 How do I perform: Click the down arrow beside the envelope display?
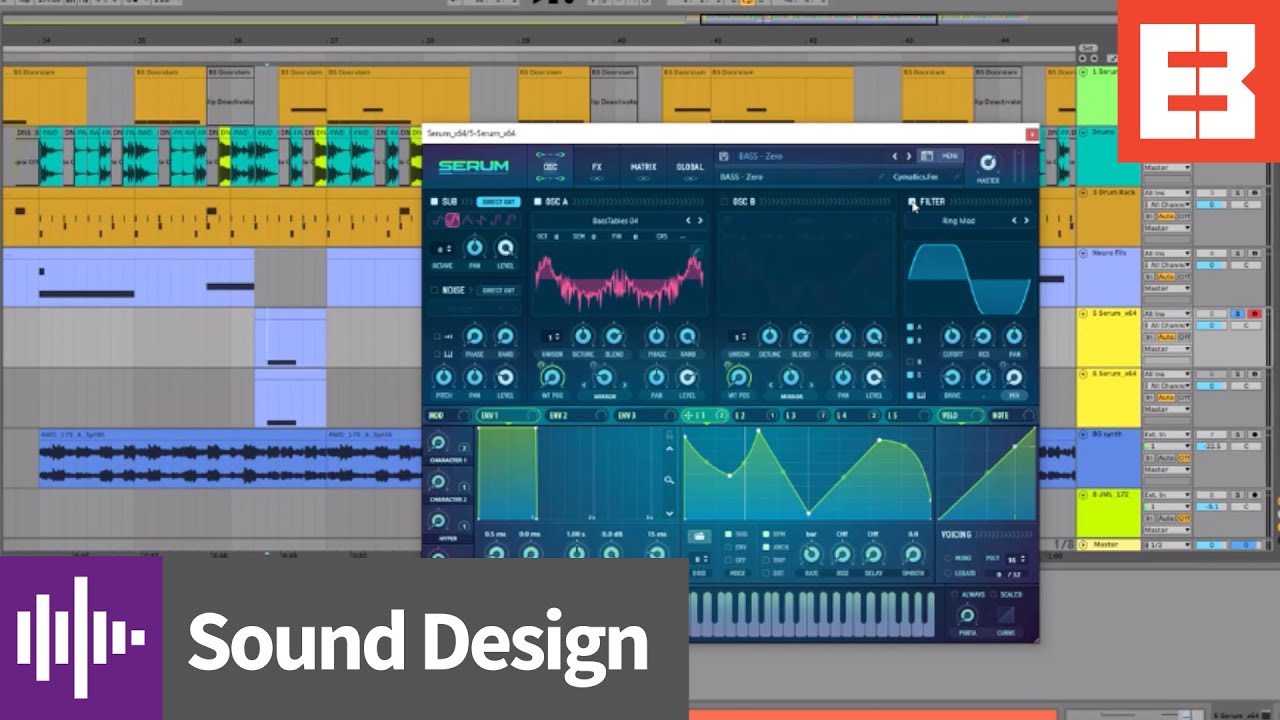[x=669, y=513]
